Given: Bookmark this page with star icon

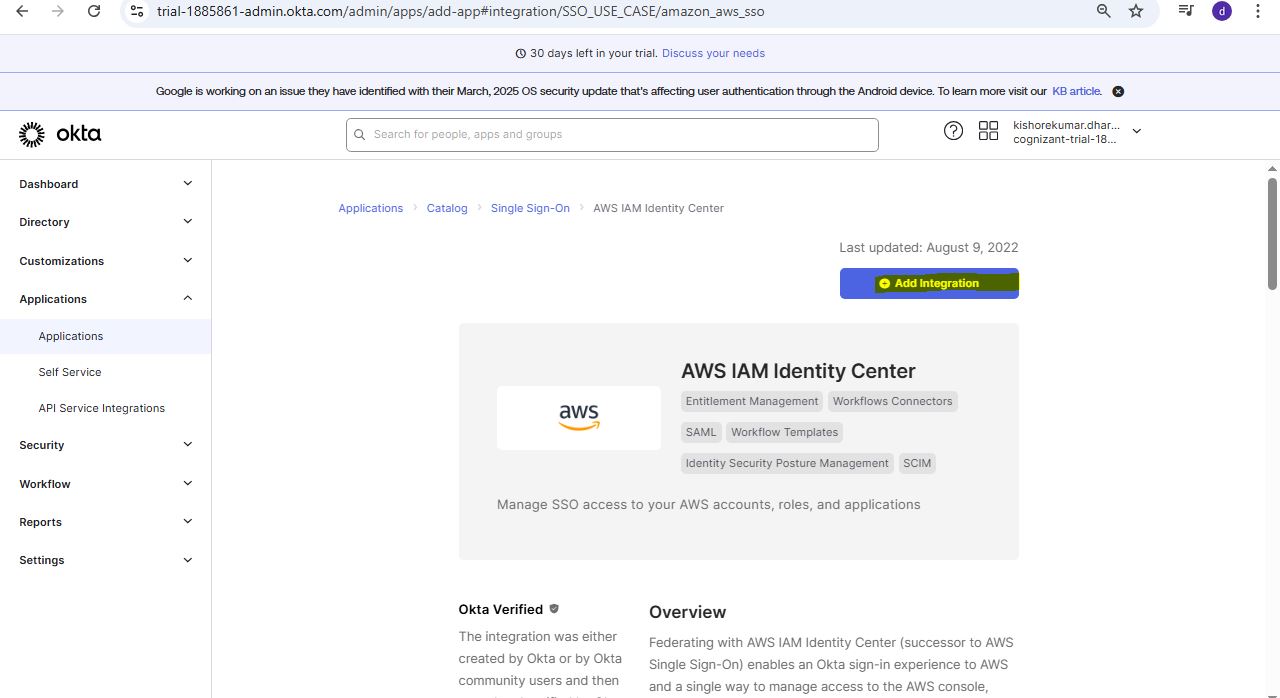Looking at the screenshot, I should (1136, 11).
